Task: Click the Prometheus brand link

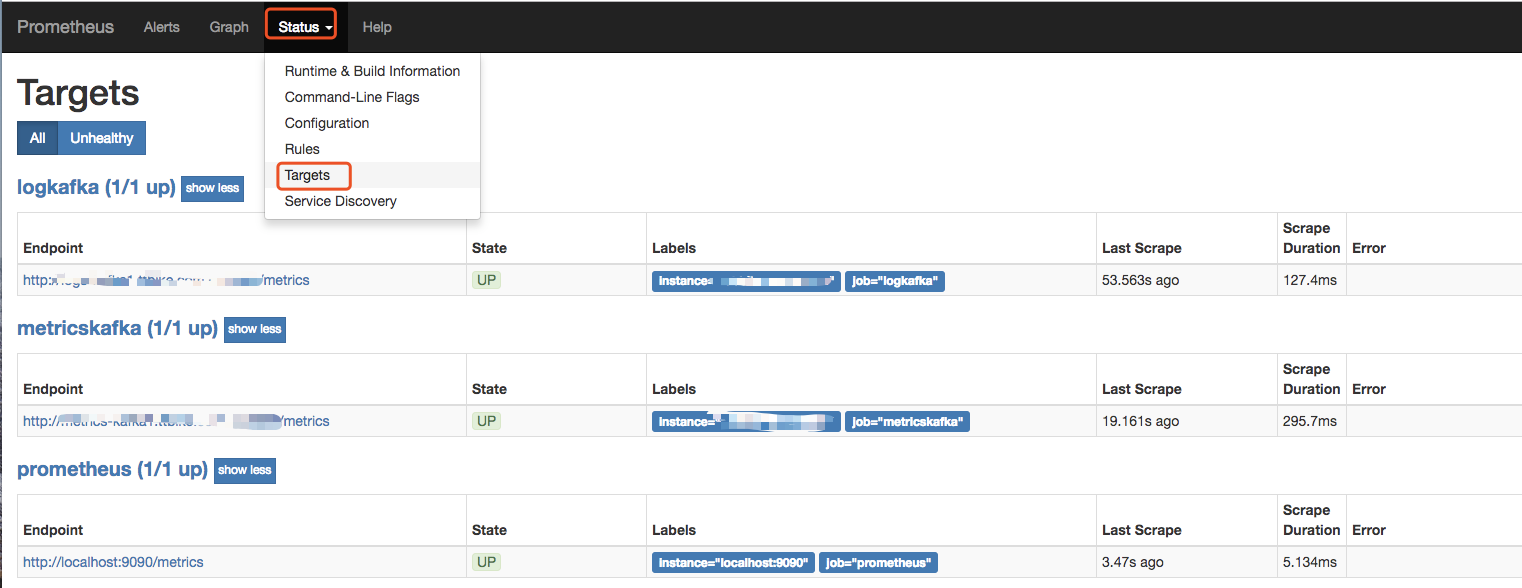Action: pyautogui.click(x=66, y=27)
